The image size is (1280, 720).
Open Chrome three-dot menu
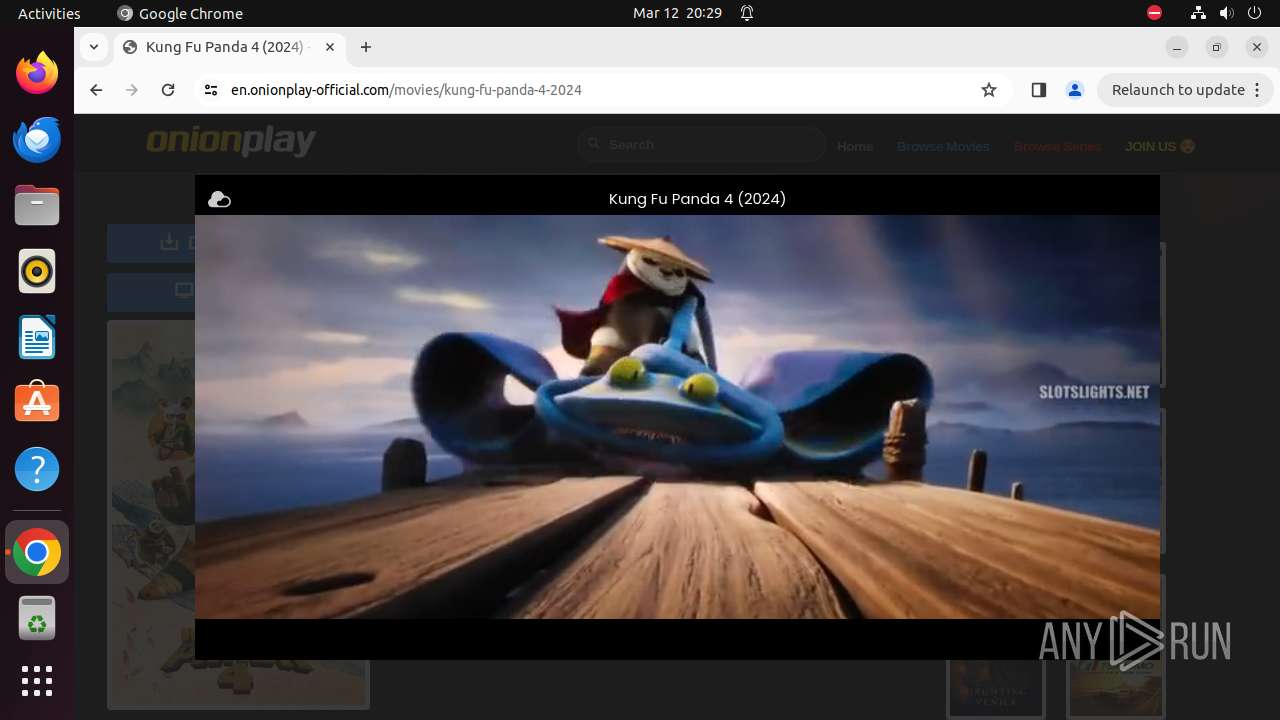click(1258, 90)
